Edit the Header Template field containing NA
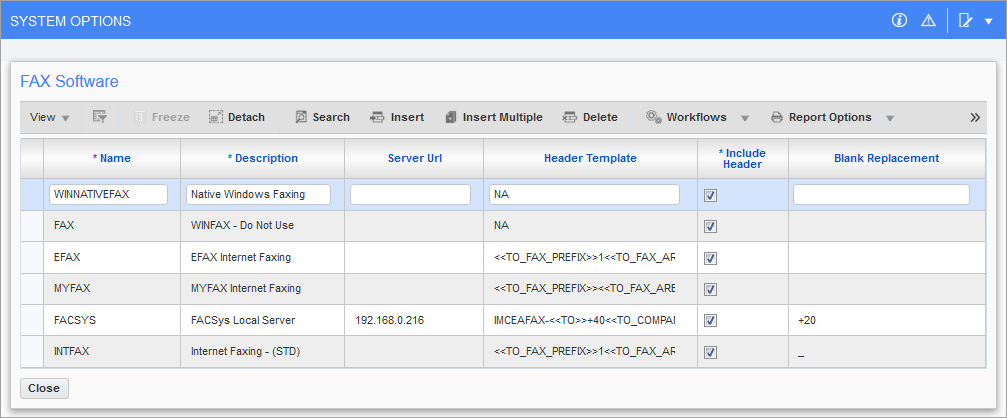The width and height of the screenshot is (1007, 418). [x=584, y=195]
